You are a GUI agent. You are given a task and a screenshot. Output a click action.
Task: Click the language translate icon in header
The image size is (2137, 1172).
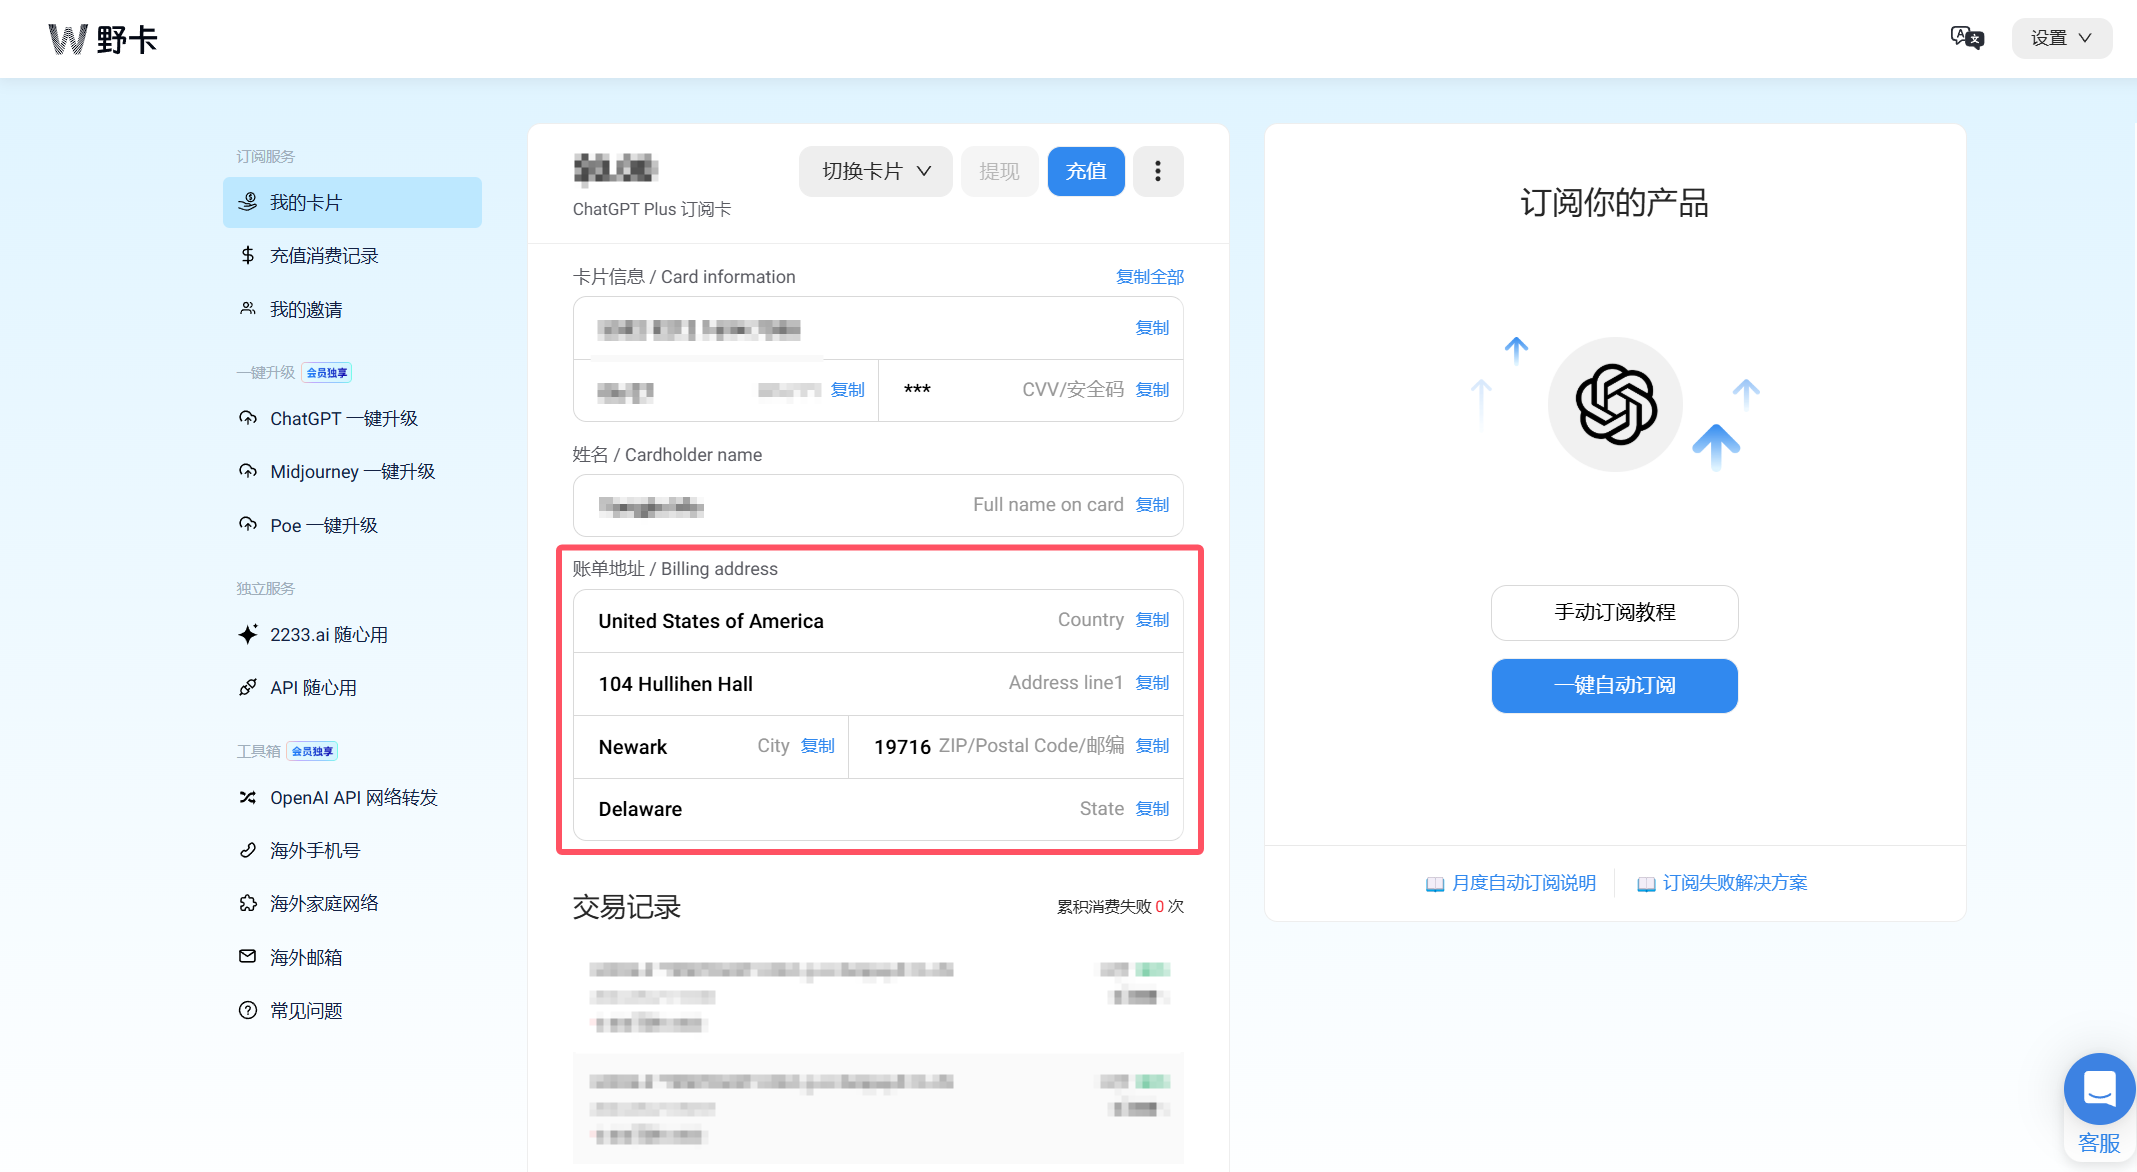coord(1966,38)
